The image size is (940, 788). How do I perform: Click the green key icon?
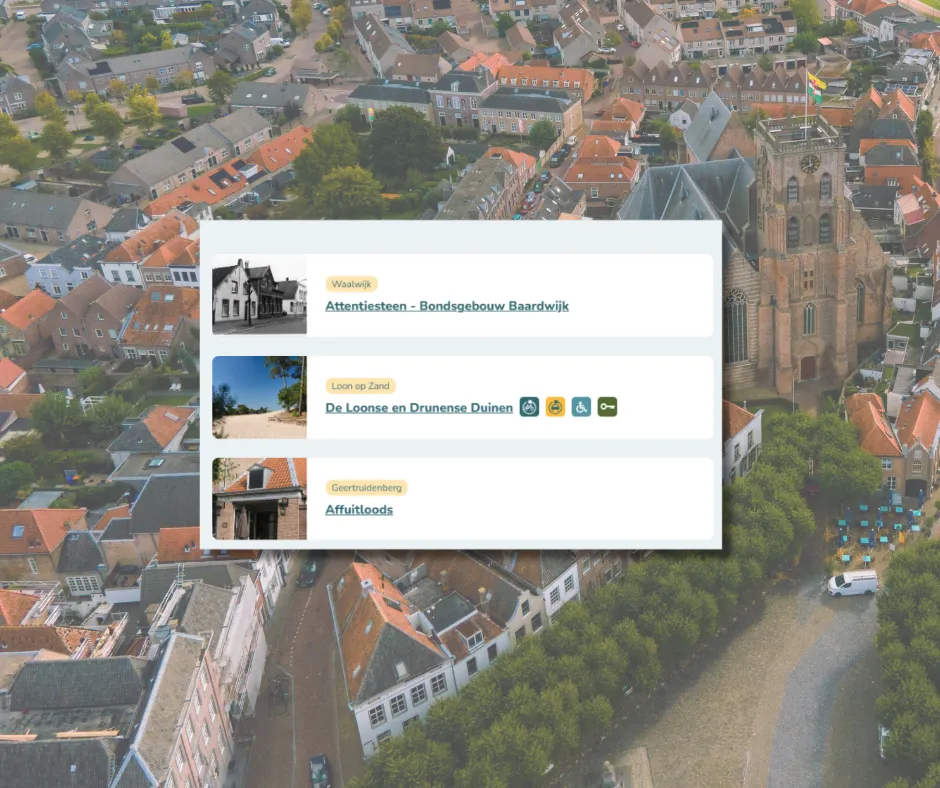point(607,407)
